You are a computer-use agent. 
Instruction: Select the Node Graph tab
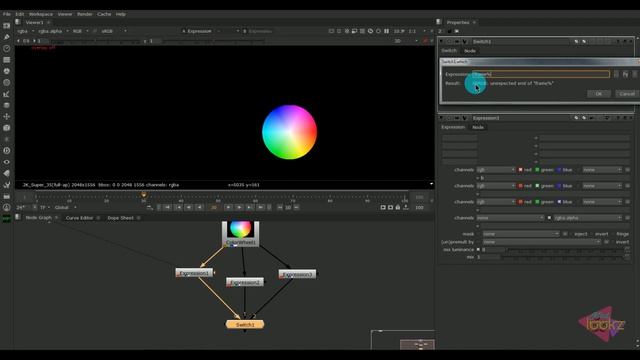tap(39, 218)
